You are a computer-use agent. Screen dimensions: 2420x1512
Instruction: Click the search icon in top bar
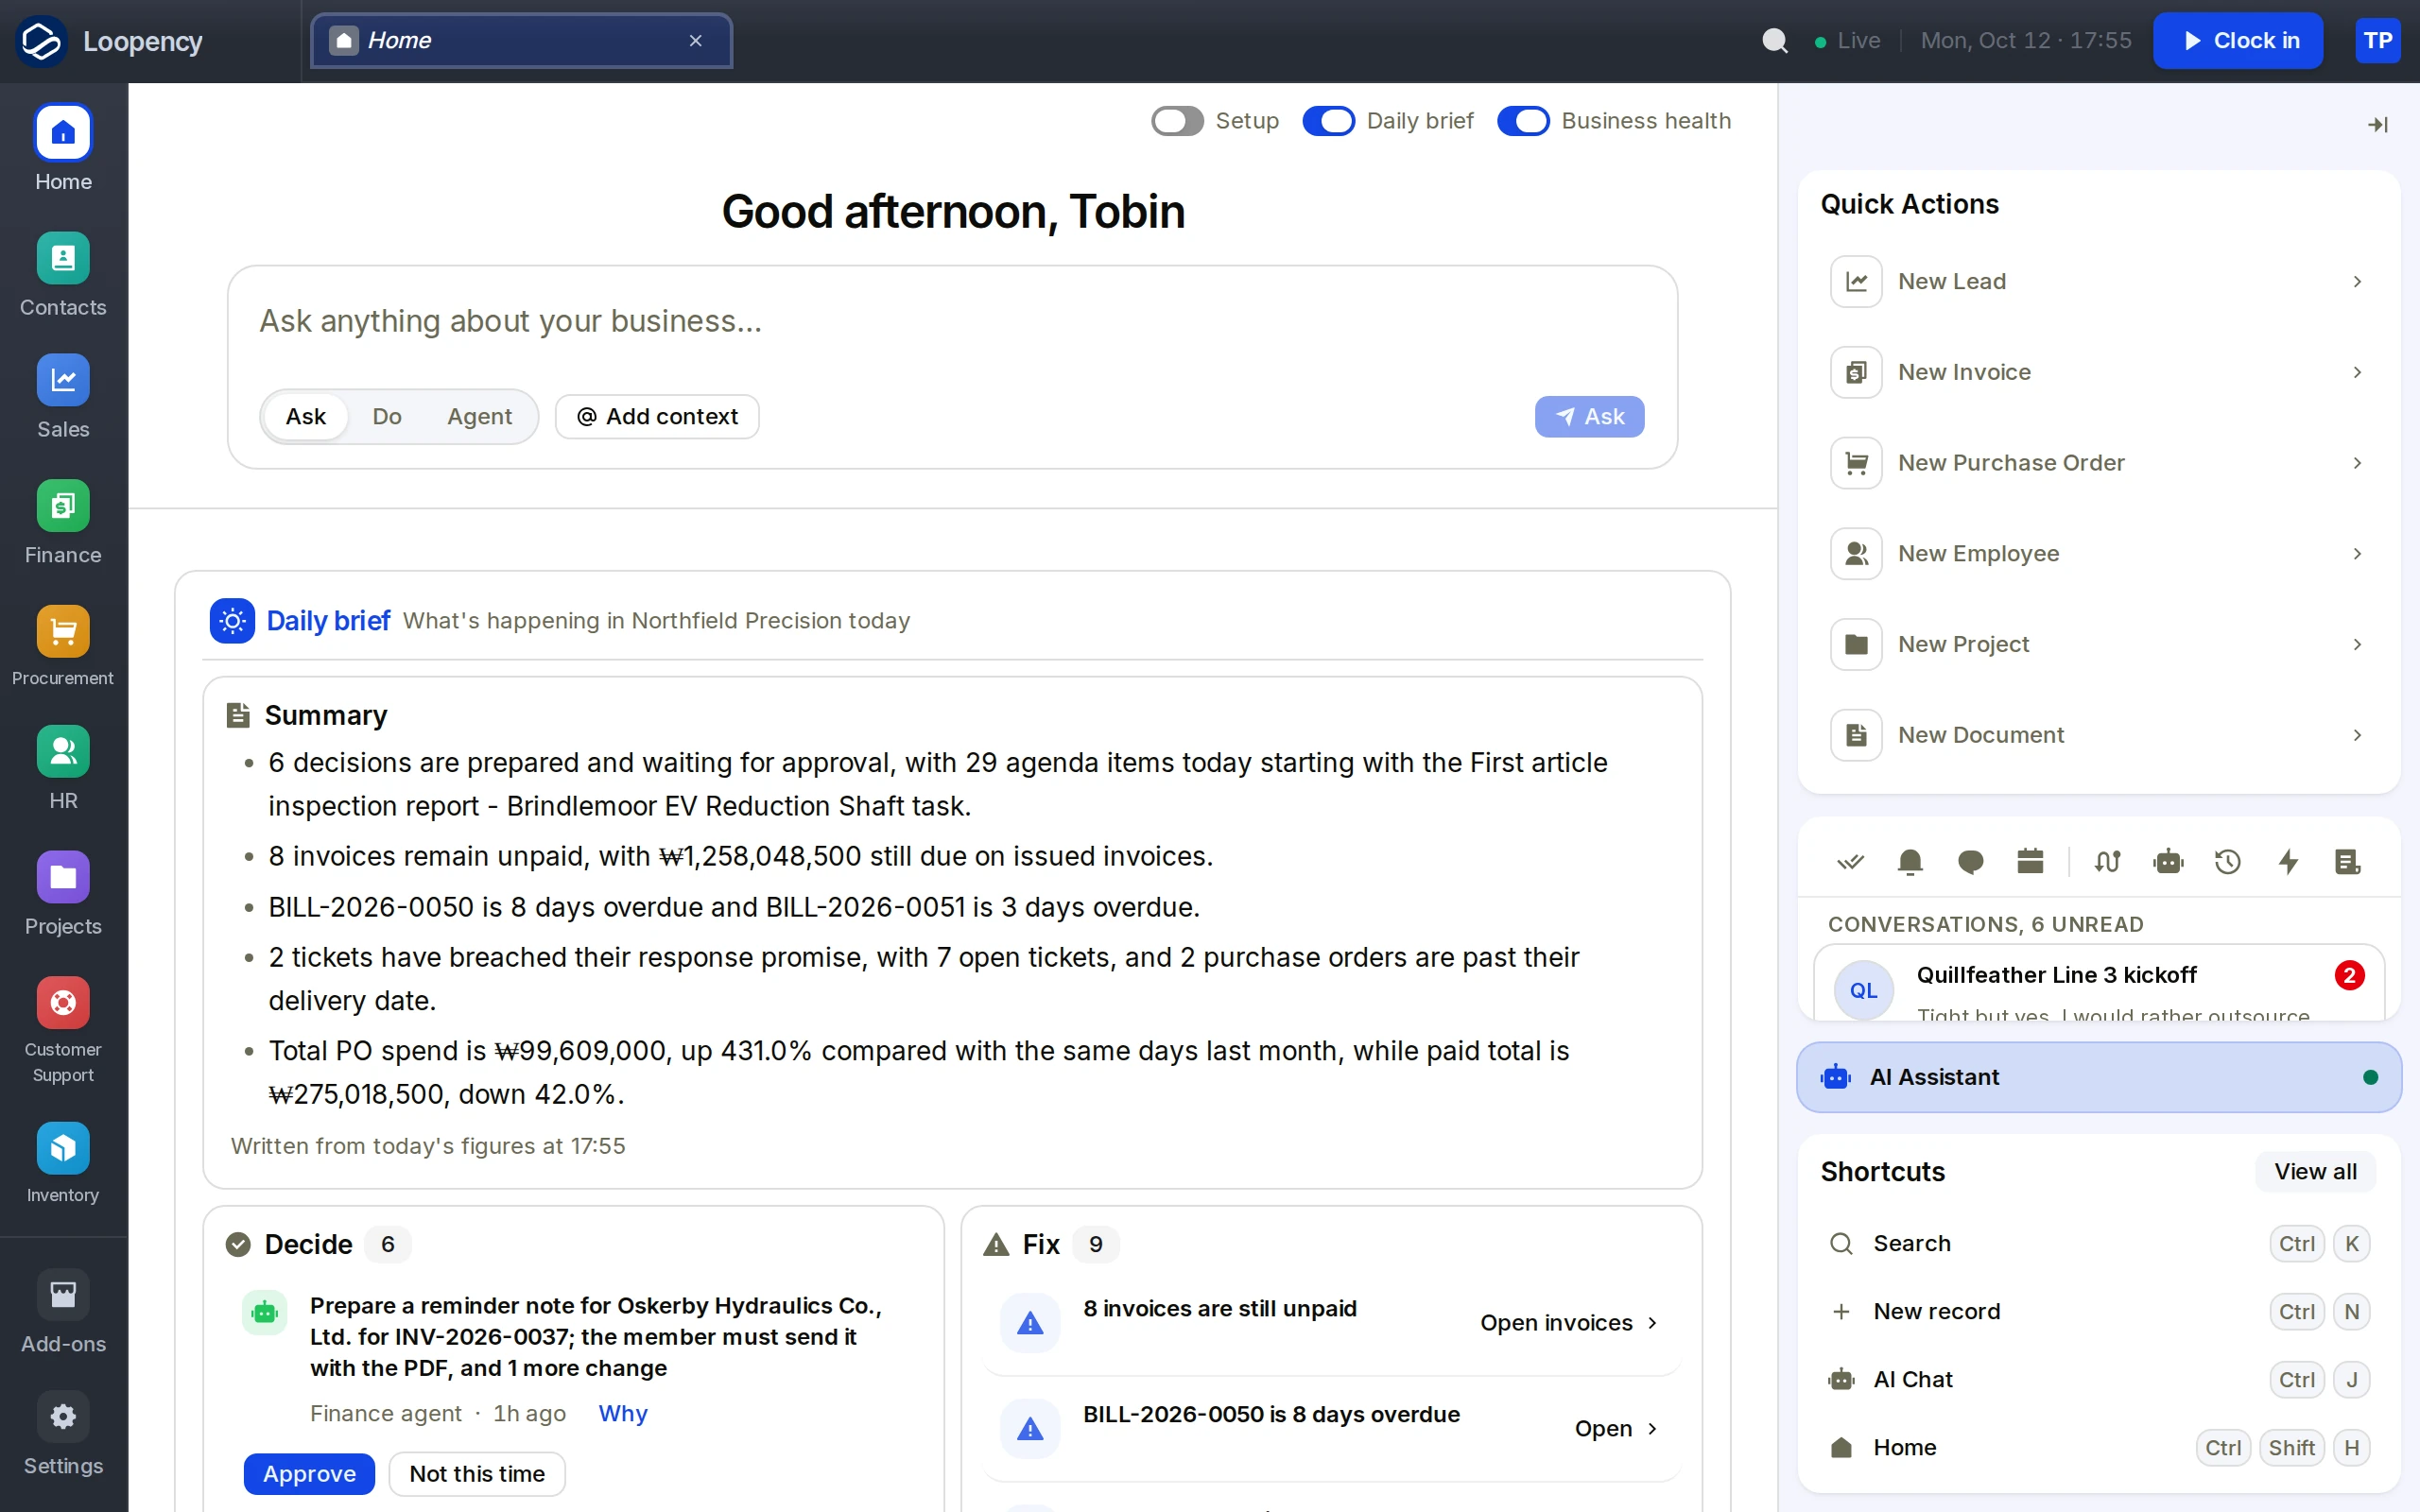click(x=1774, y=40)
